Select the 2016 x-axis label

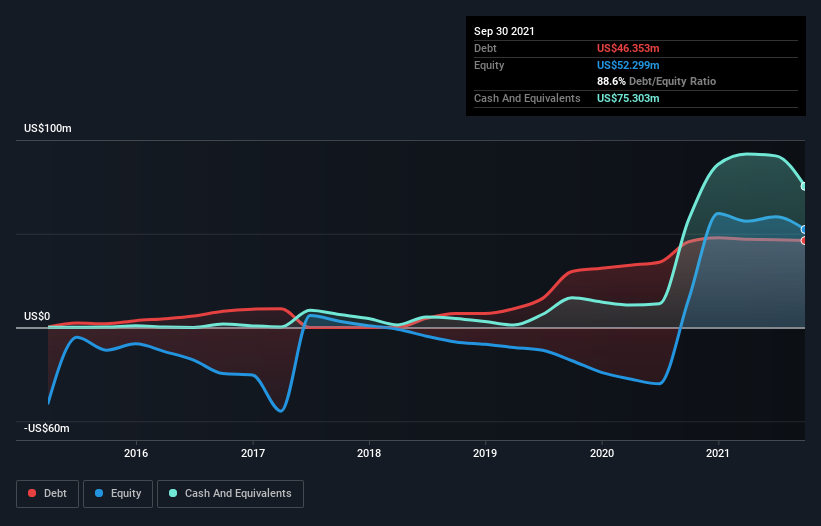point(136,453)
